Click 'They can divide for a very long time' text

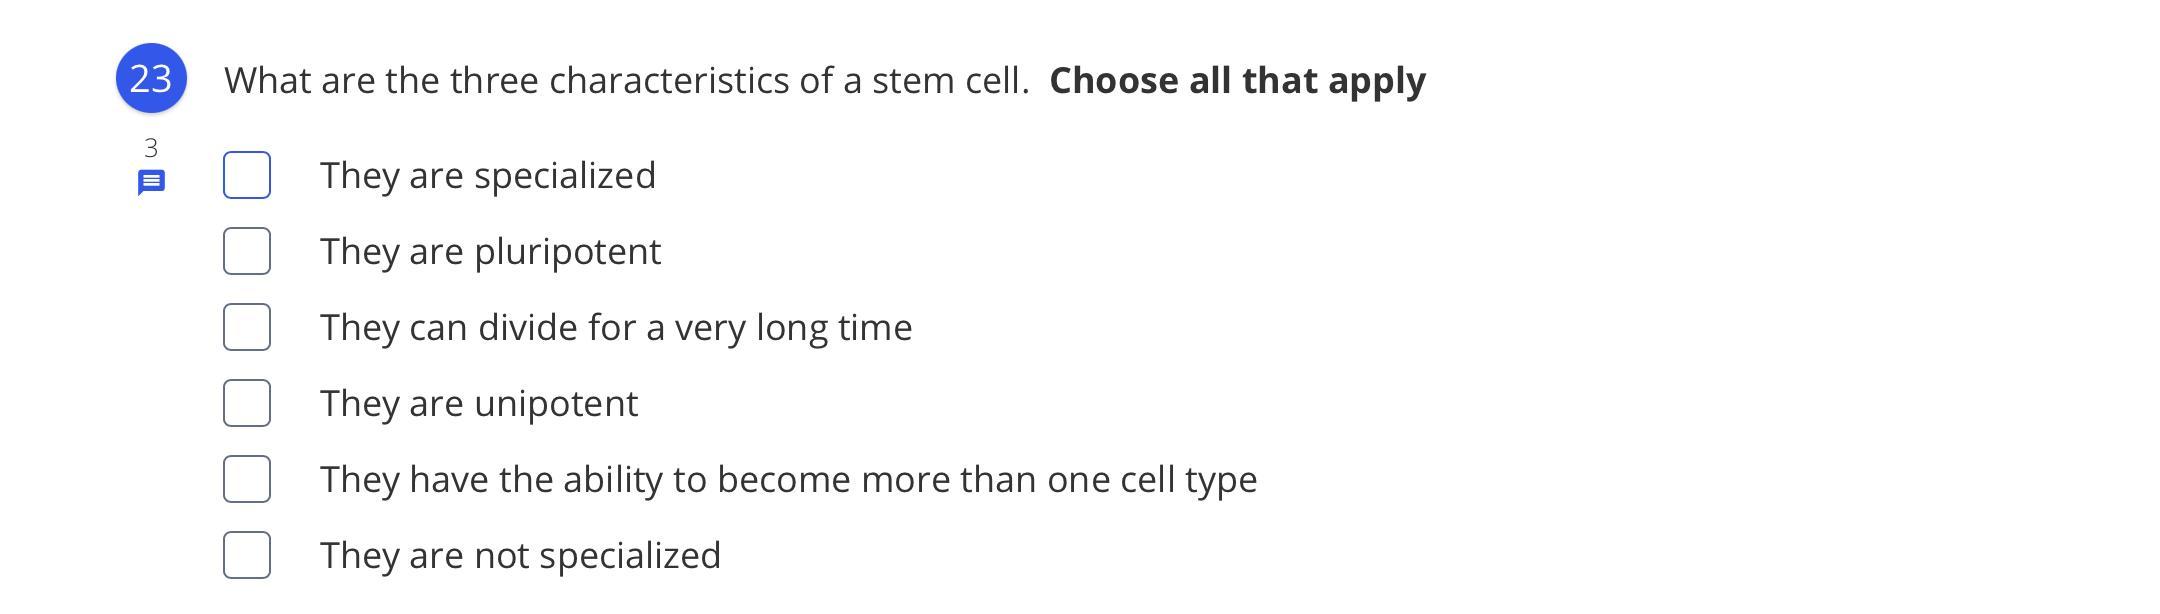click(616, 328)
